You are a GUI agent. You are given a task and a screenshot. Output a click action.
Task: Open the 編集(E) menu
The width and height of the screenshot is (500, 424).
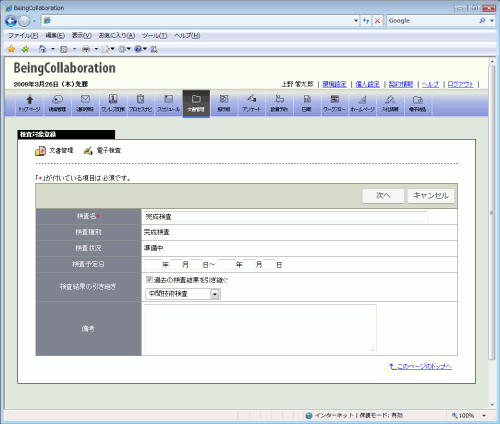coord(55,35)
